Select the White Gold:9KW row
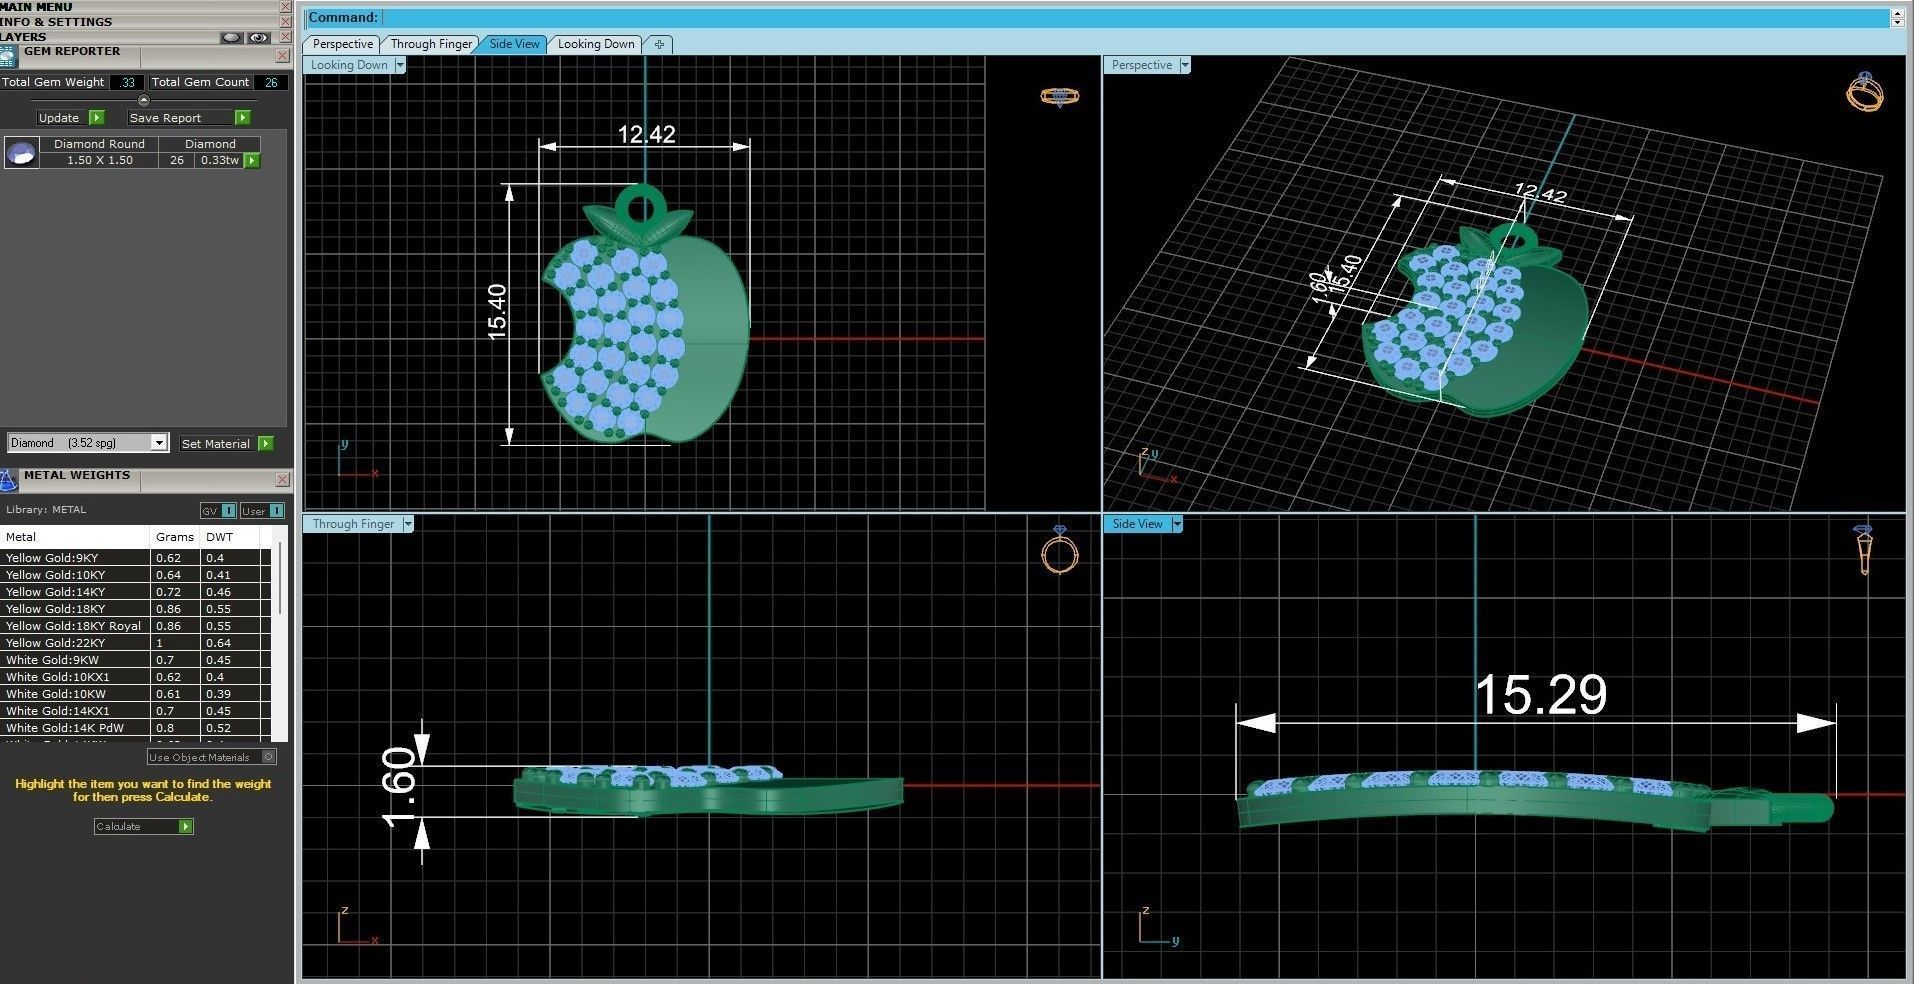1914x984 pixels. click(x=136, y=660)
